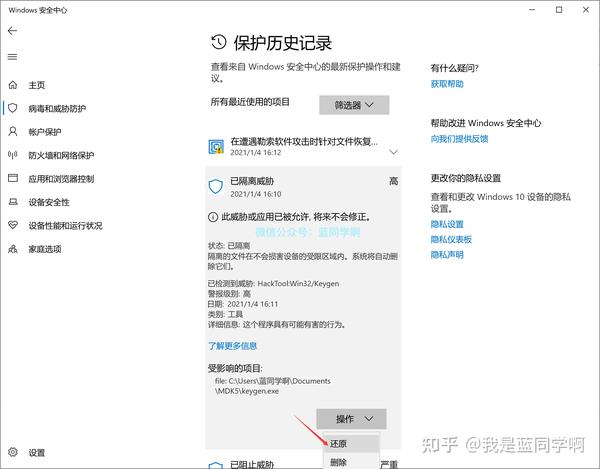Select 设备性能和运行状况 in sidebar

coord(65,226)
